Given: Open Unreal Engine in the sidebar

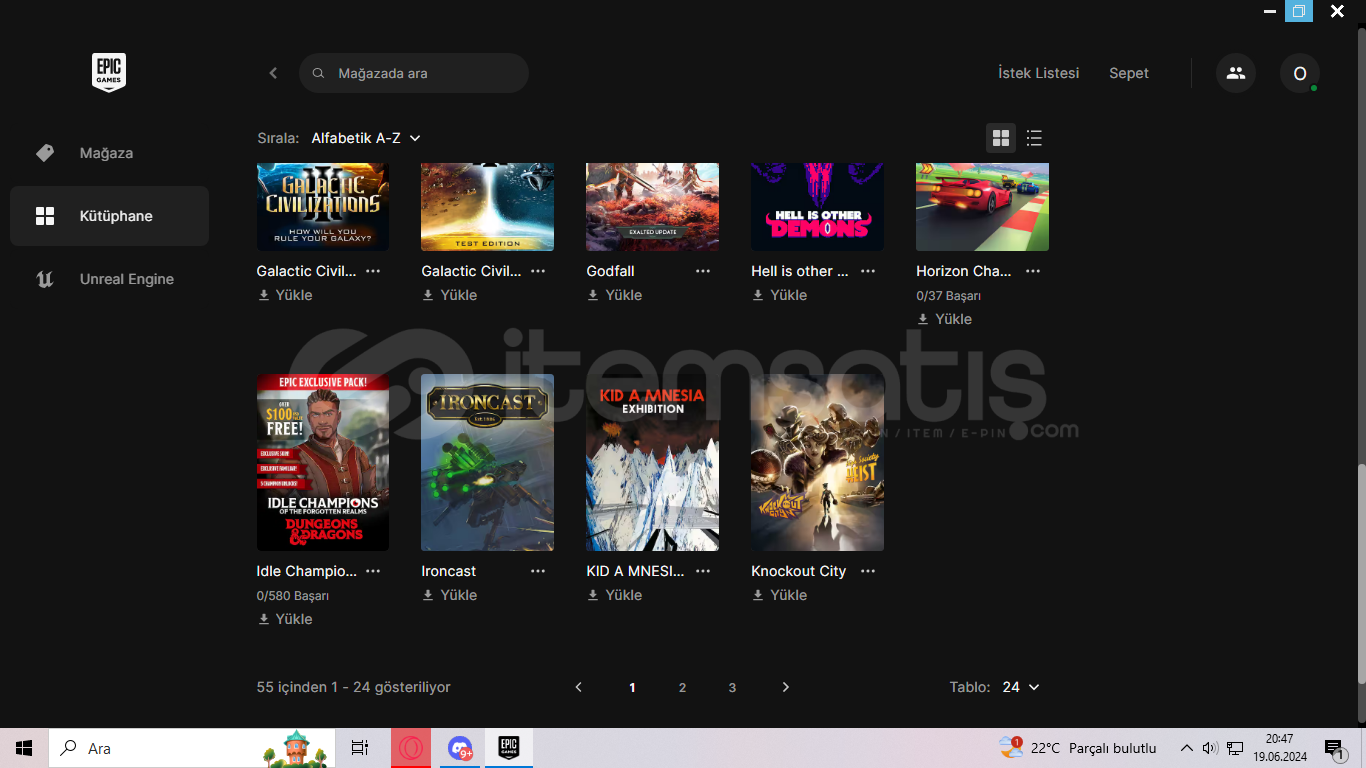Looking at the screenshot, I should (126, 279).
